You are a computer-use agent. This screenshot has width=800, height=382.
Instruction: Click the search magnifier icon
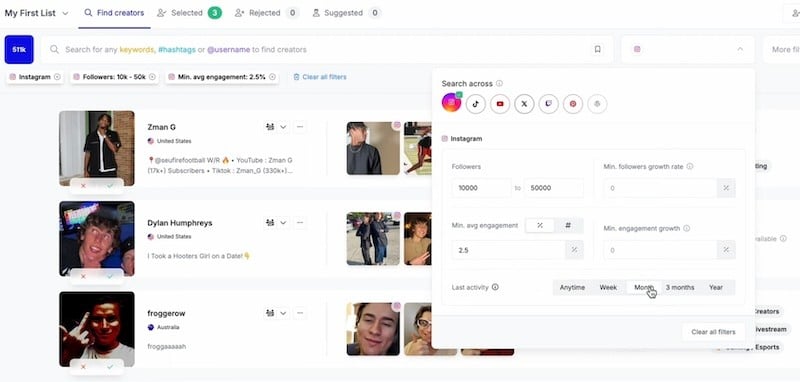[x=54, y=49]
